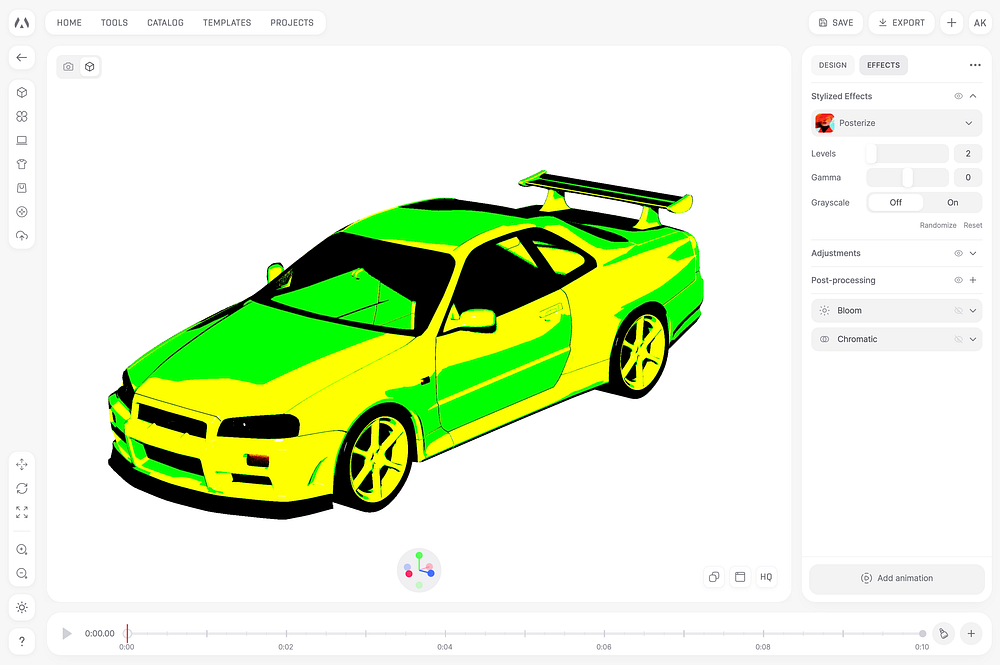Open the TOOLS menu

[114, 22]
